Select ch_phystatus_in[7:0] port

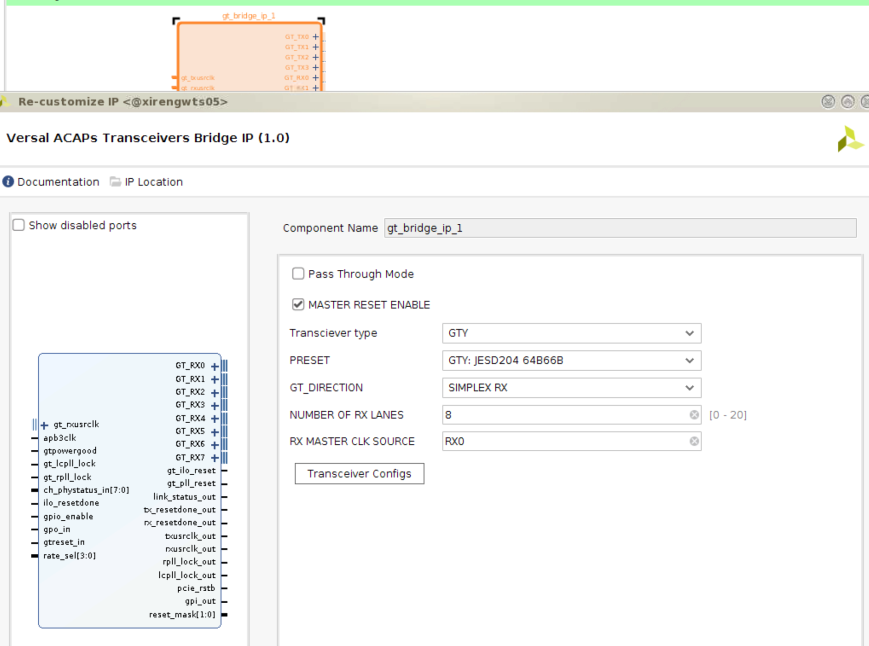pyautogui.click(x=86, y=490)
